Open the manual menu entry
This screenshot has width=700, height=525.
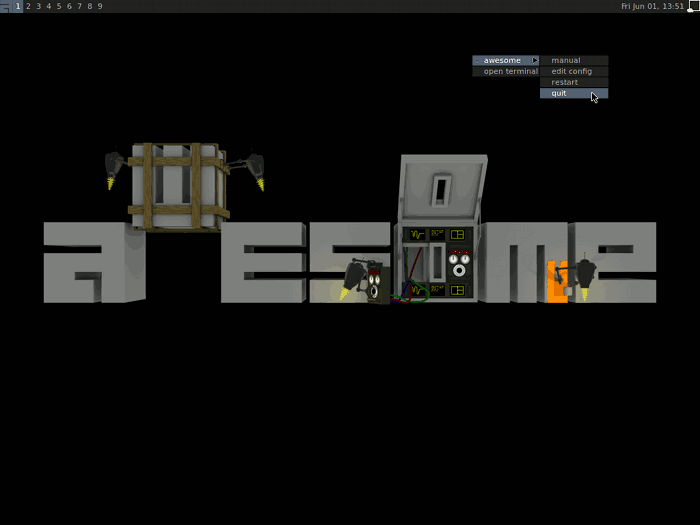pos(574,60)
